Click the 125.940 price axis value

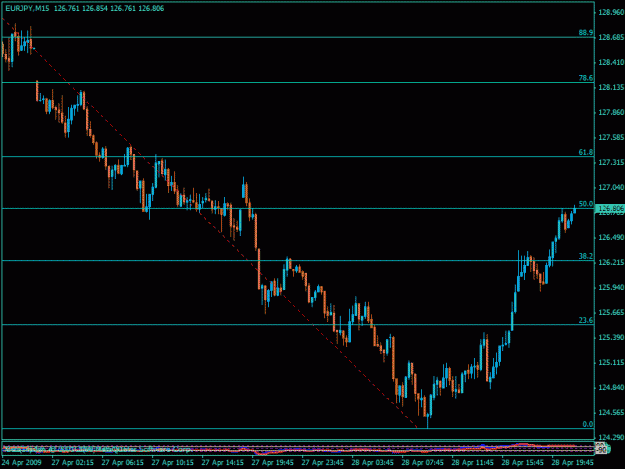click(611, 287)
